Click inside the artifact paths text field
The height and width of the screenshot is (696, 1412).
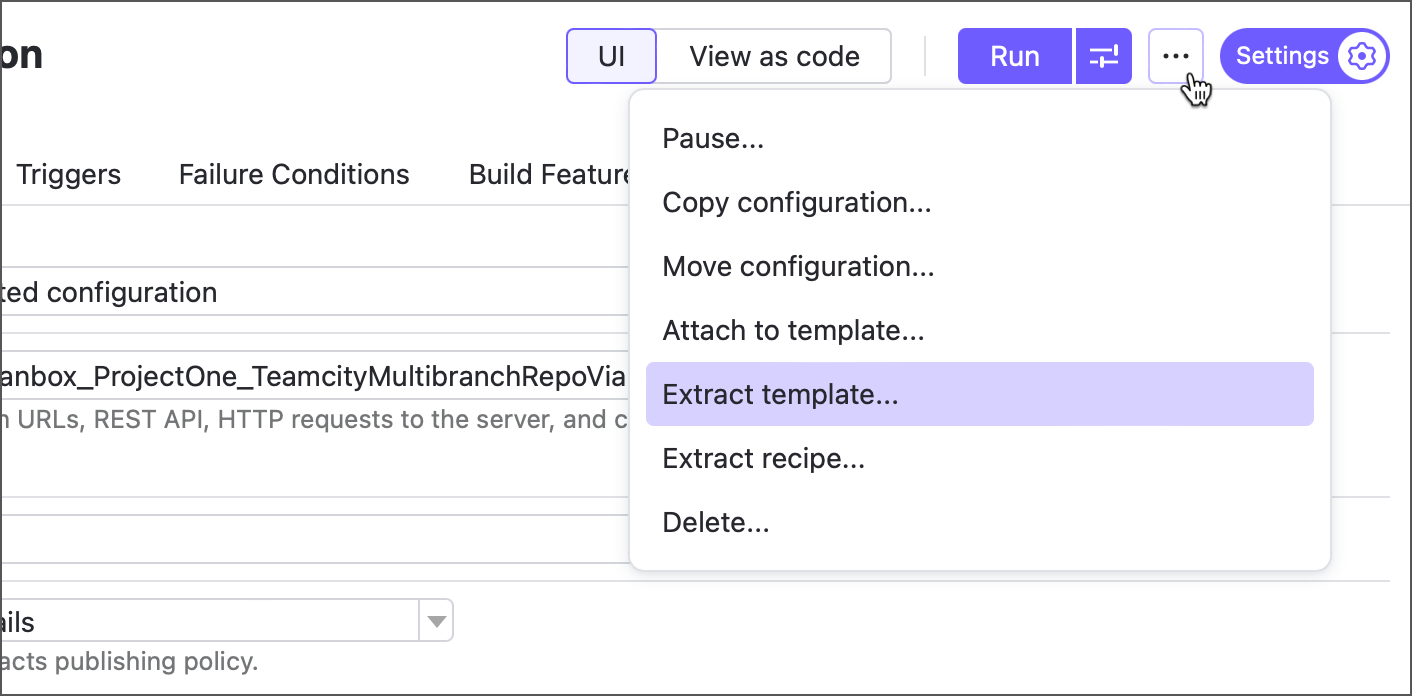click(x=200, y=620)
